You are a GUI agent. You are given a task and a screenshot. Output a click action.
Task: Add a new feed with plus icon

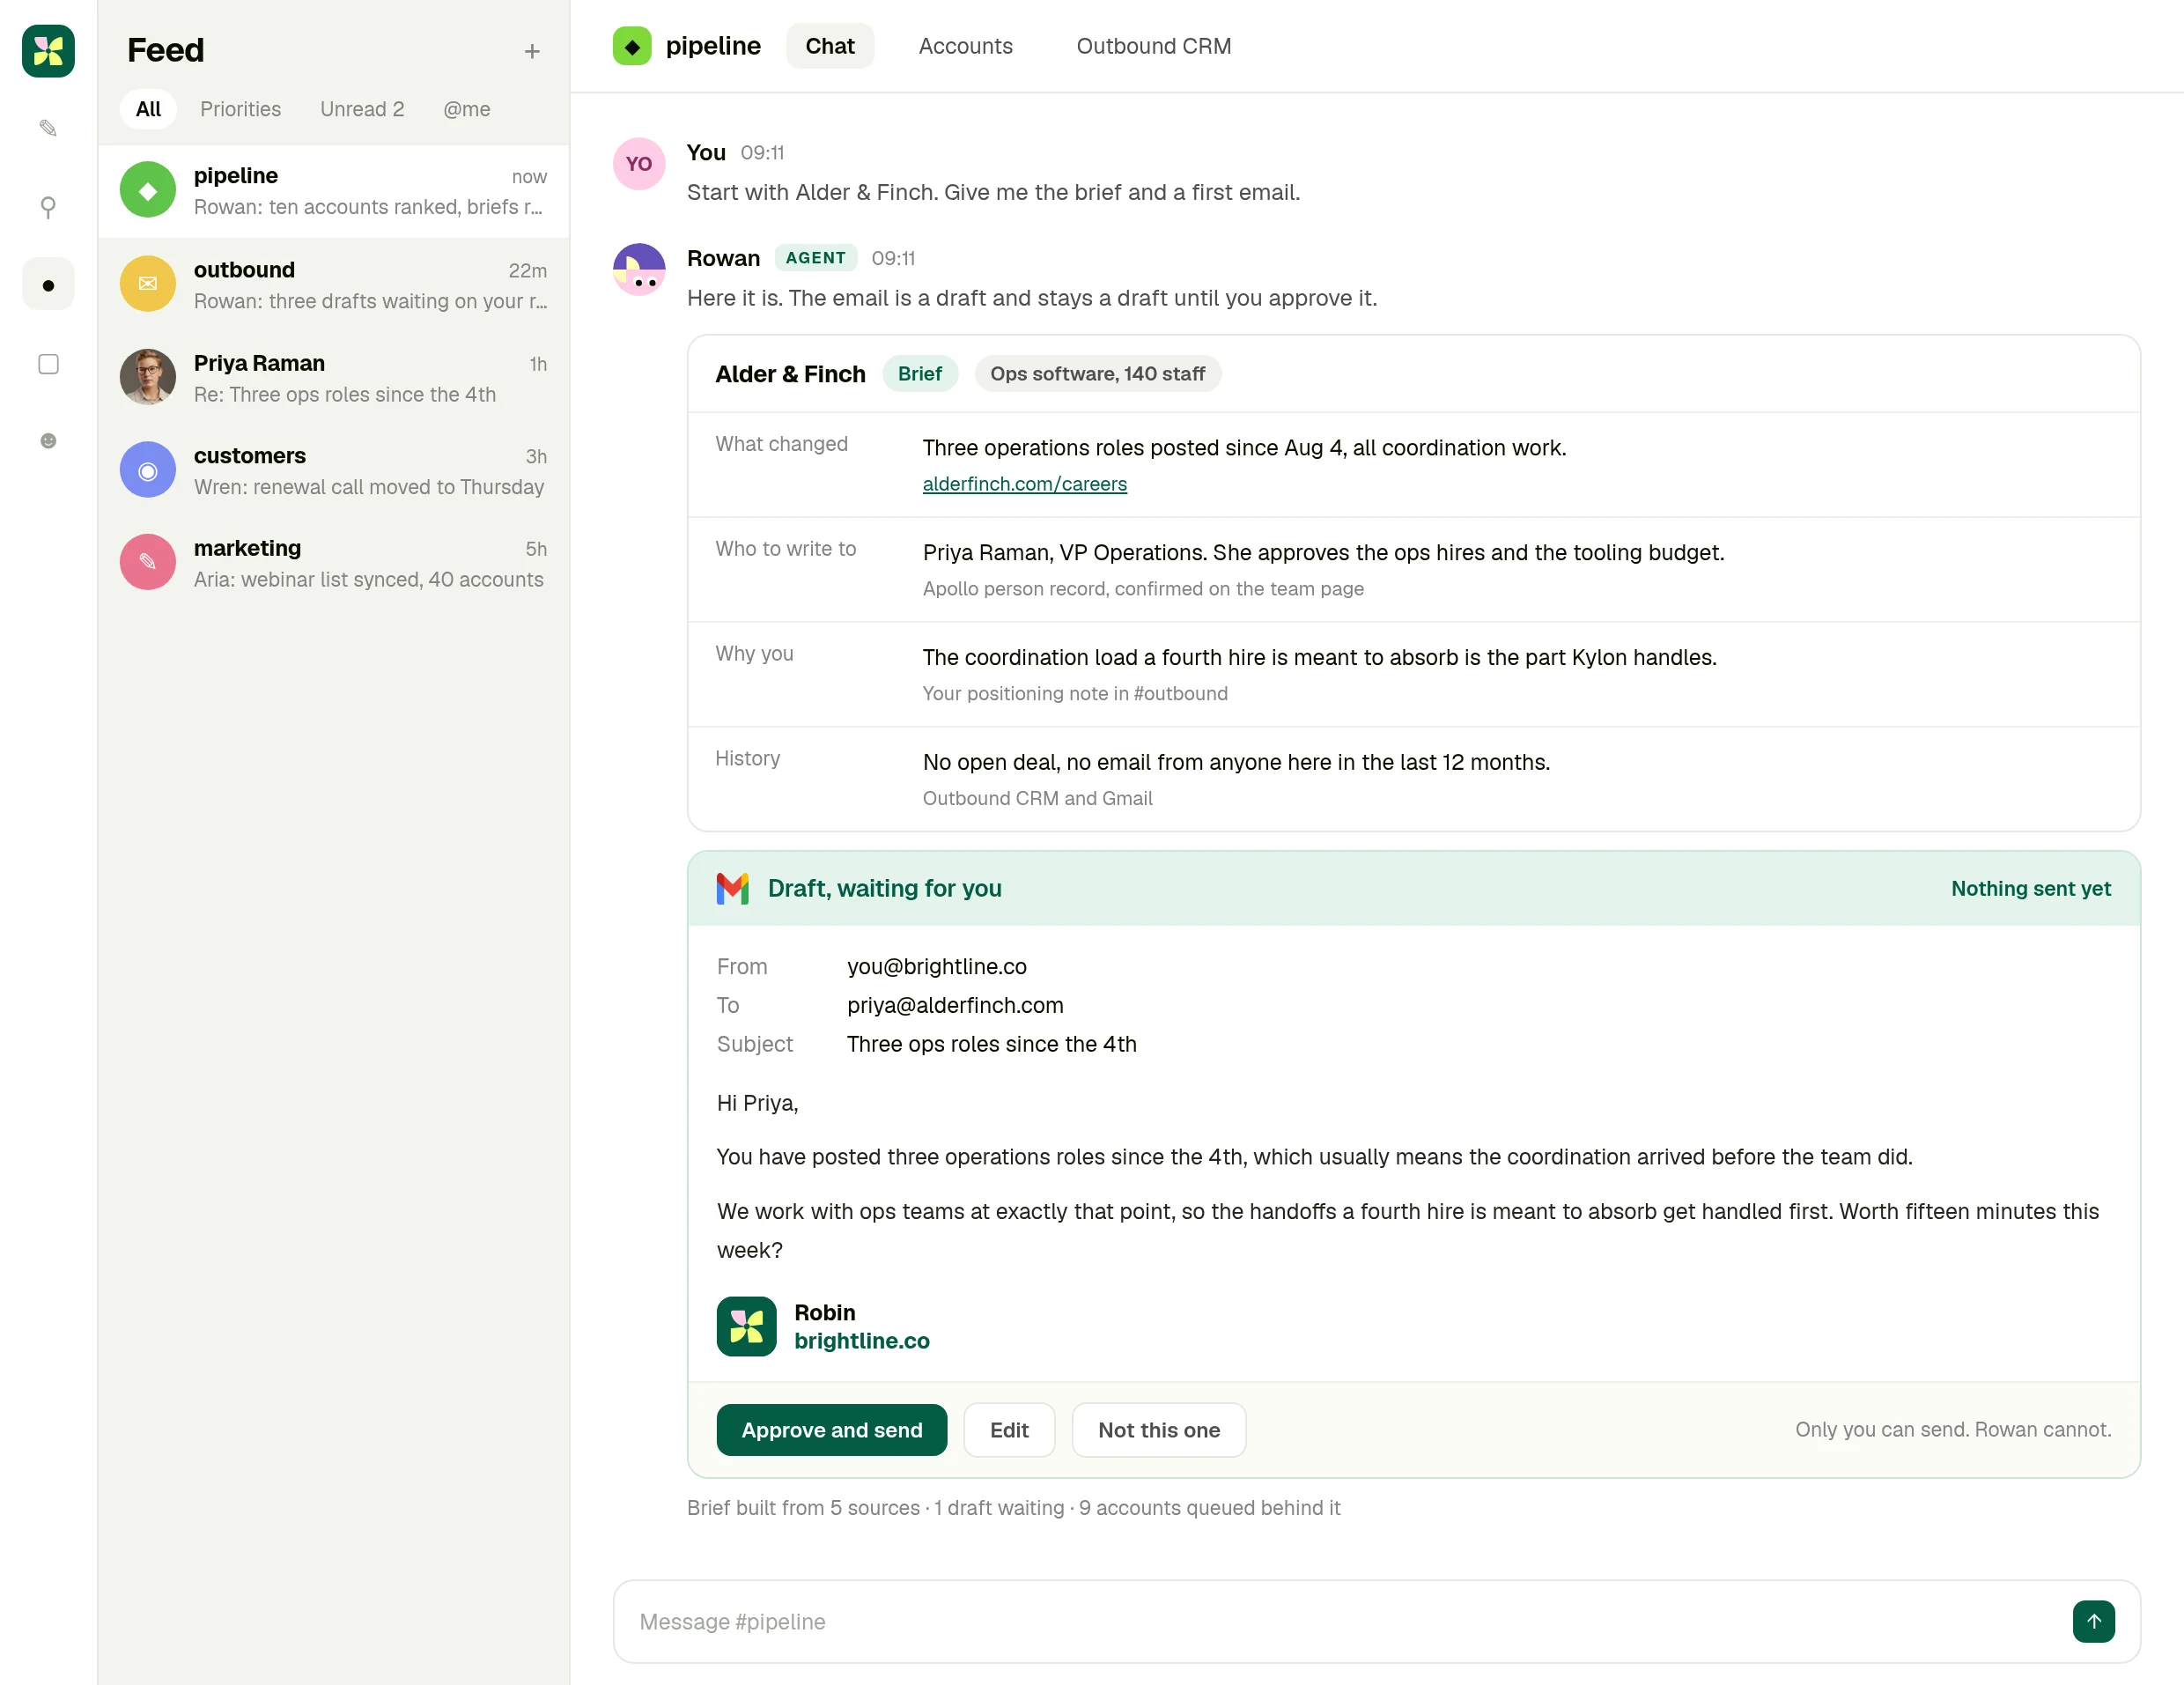(x=532, y=51)
